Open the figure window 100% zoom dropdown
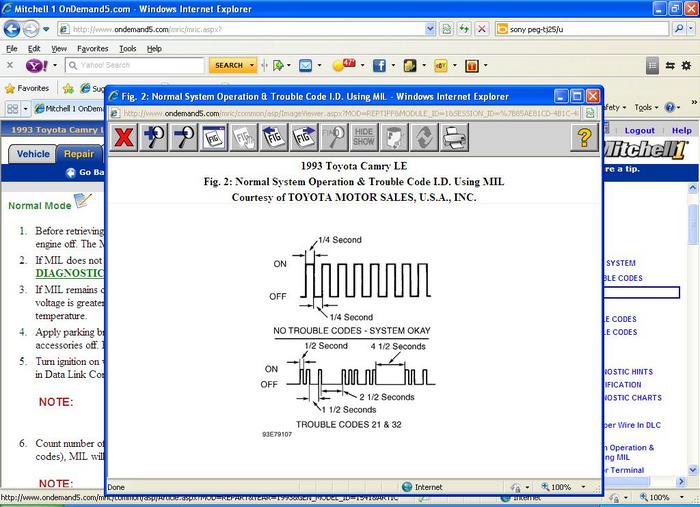The width and height of the screenshot is (700, 507). coord(583,487)
